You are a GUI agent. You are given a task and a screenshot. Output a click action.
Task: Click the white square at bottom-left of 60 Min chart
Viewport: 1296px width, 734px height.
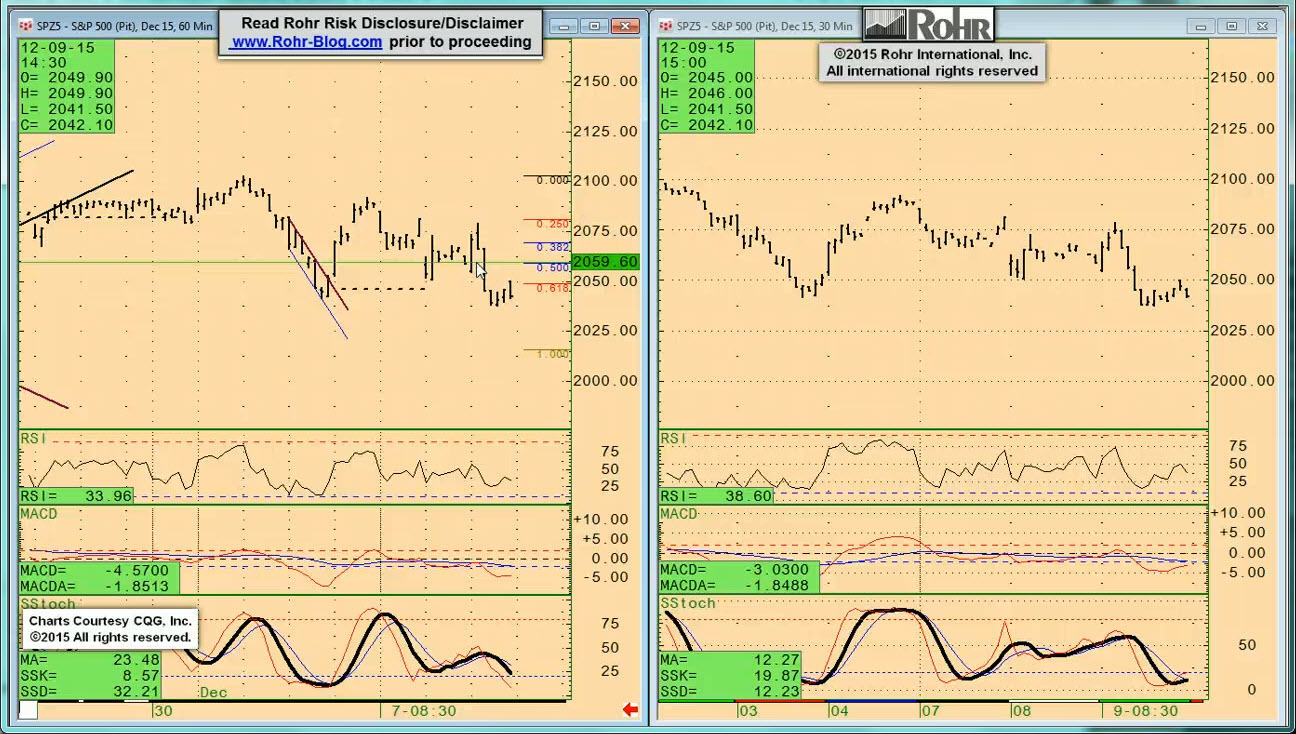pos(28,710)
